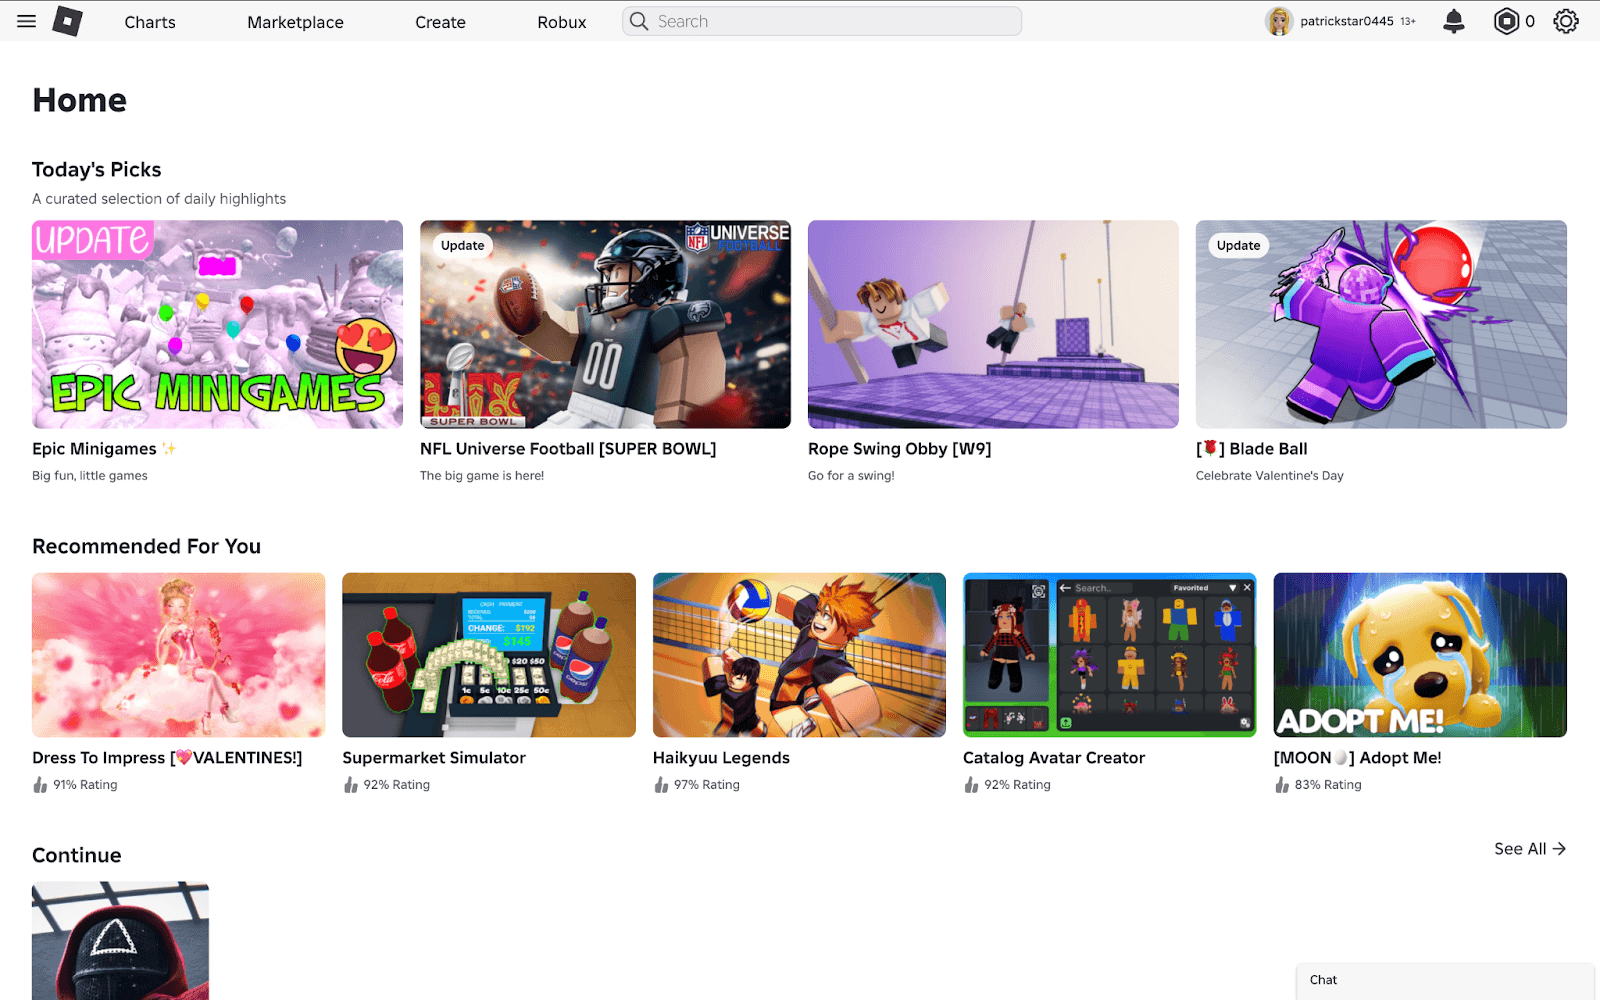
Task: Click Catalog Avatar Creator title text
Action: pyautogui.click(x=1054, y=758)
